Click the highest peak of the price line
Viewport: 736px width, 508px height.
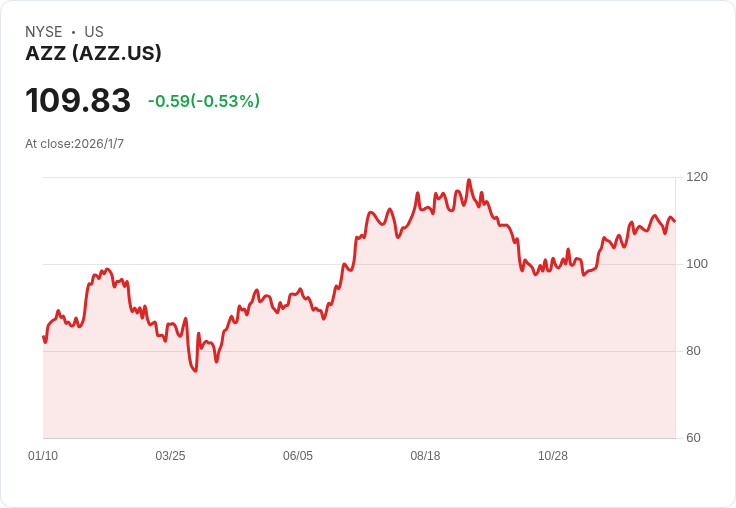[469, 181]
